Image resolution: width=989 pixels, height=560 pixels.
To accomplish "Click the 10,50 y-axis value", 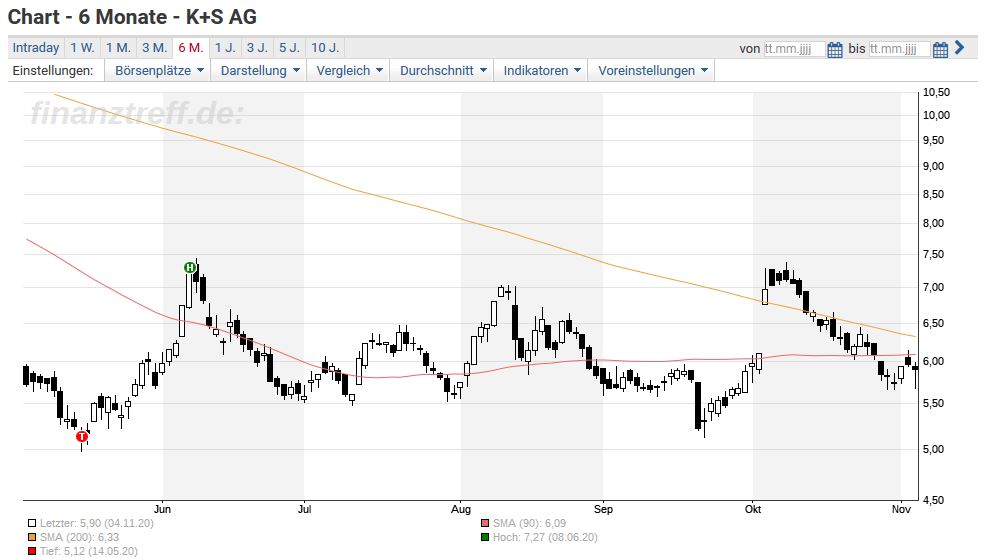I will [936, 92].
